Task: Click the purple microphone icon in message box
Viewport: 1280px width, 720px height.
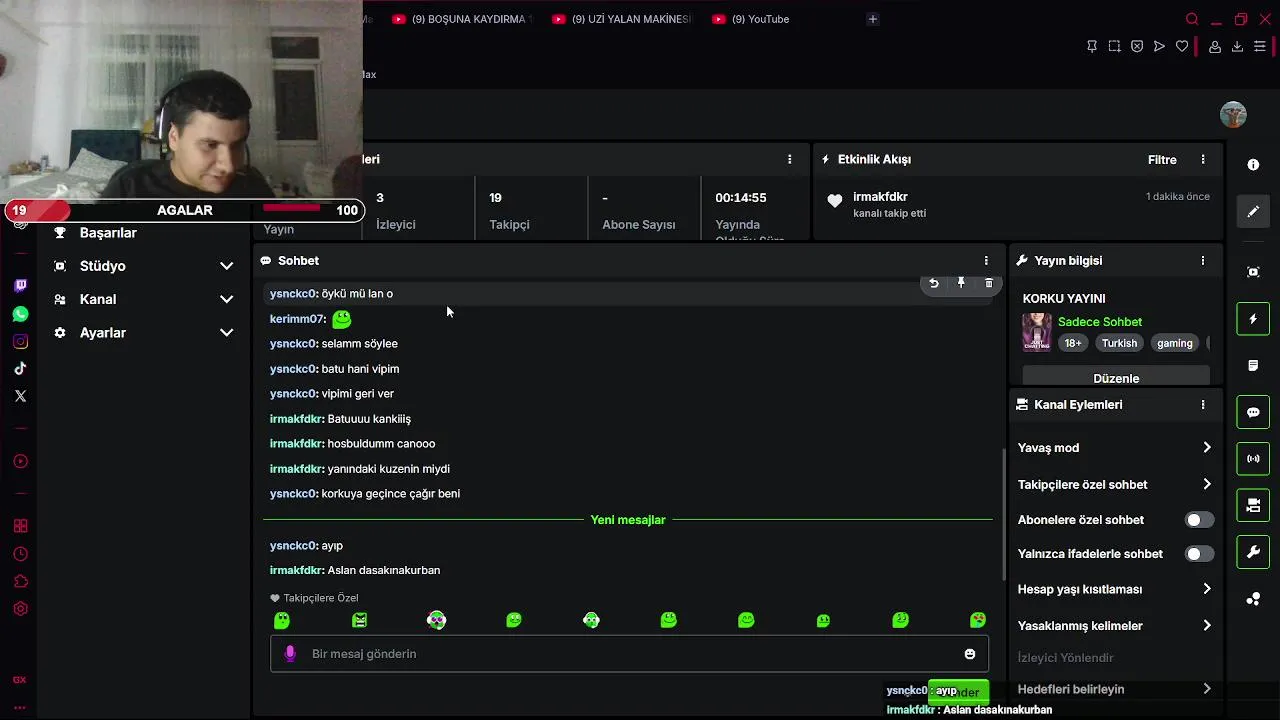Action: pos(290,654)
